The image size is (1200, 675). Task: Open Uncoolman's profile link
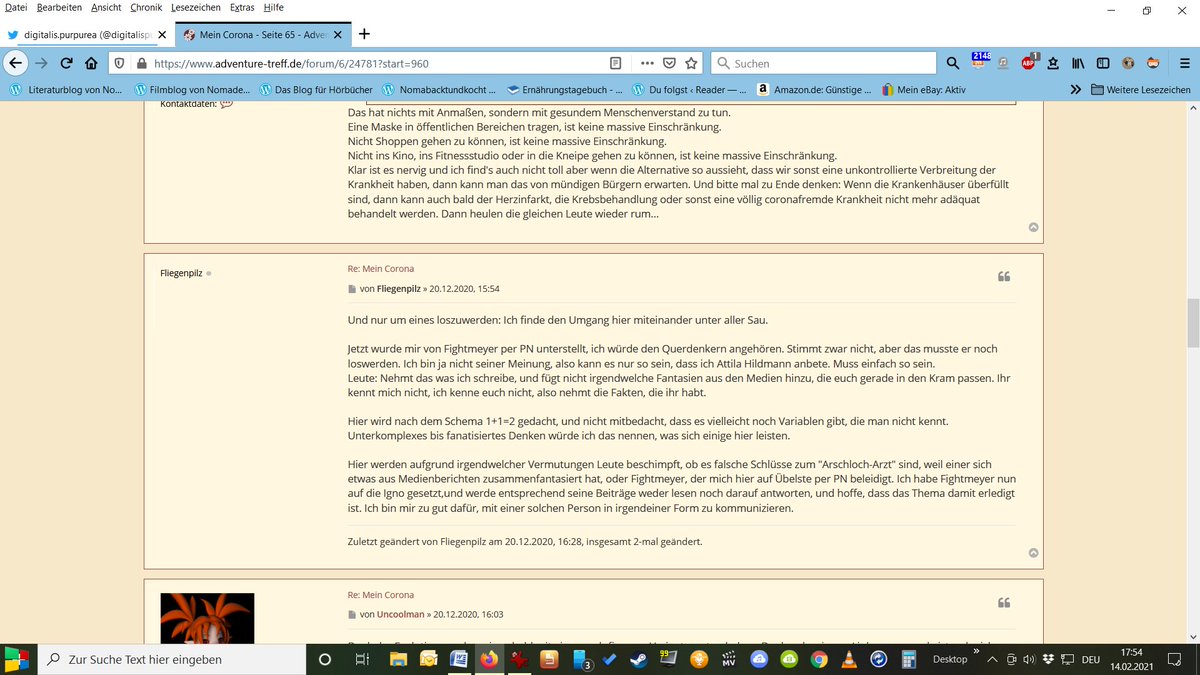403,614
